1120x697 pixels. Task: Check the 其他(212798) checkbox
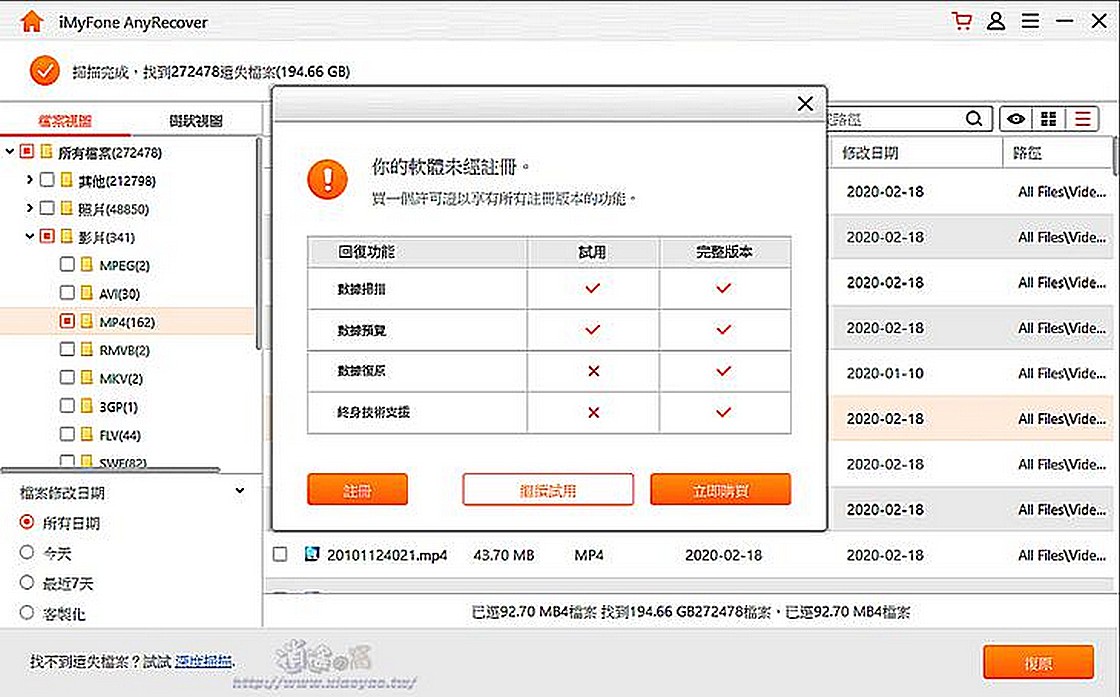[x=47, y=180]
